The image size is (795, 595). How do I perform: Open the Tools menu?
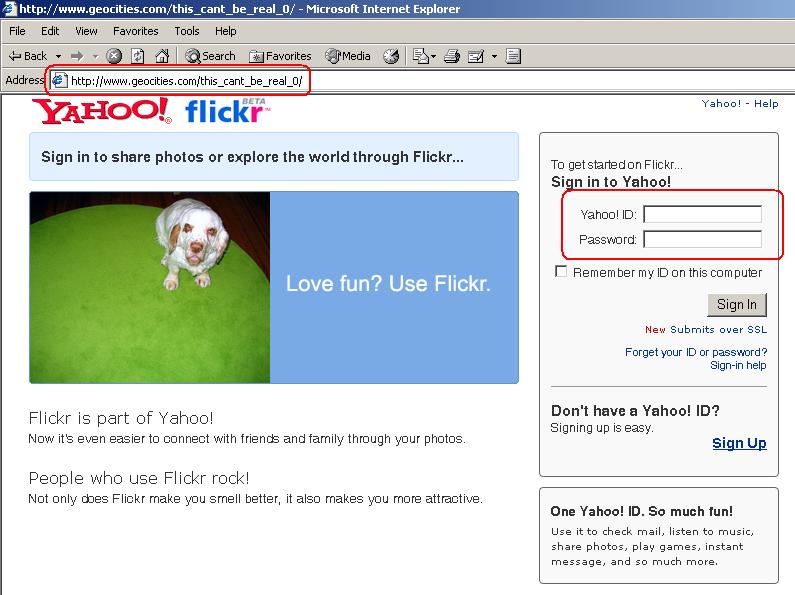pyautogui.click(x=187, y=31)
